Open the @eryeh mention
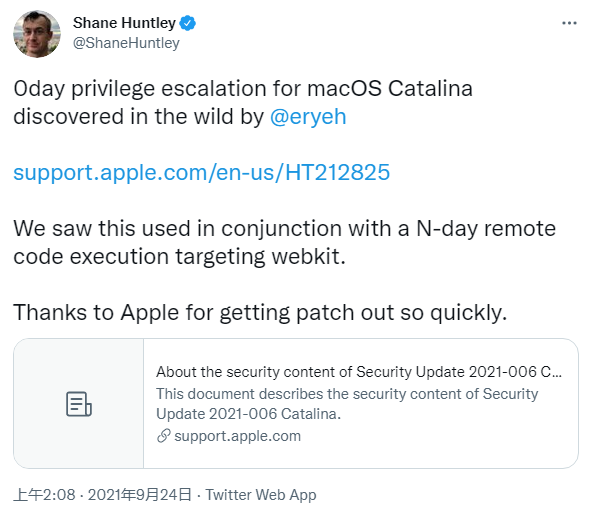Image resolution: width=595 pixels, height=514 pixels. point(308,116)
